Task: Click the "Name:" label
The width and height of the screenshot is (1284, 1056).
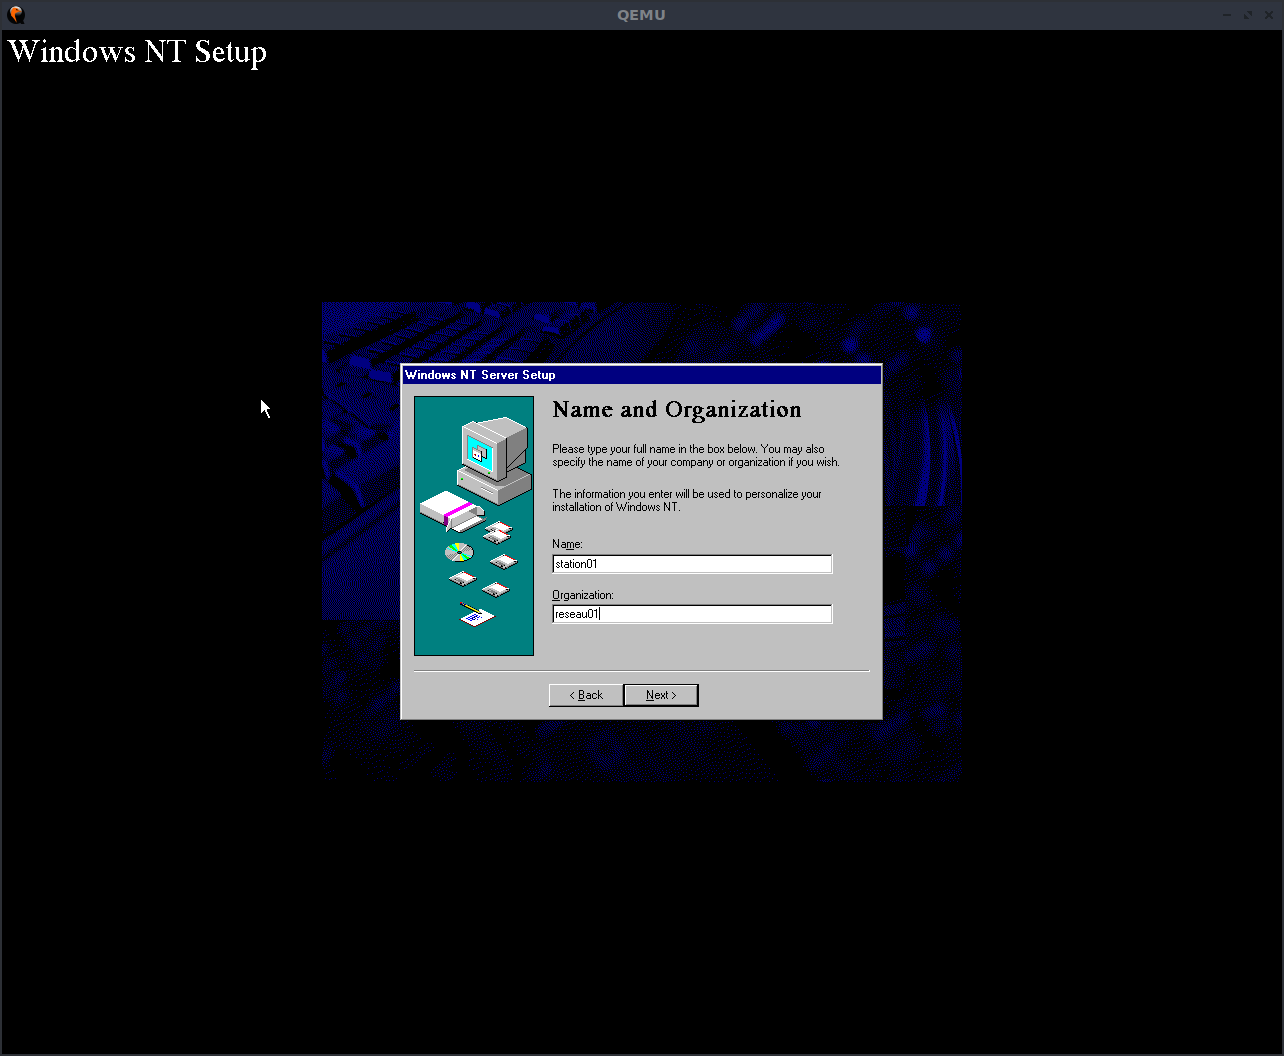Action: pos(567,544)
